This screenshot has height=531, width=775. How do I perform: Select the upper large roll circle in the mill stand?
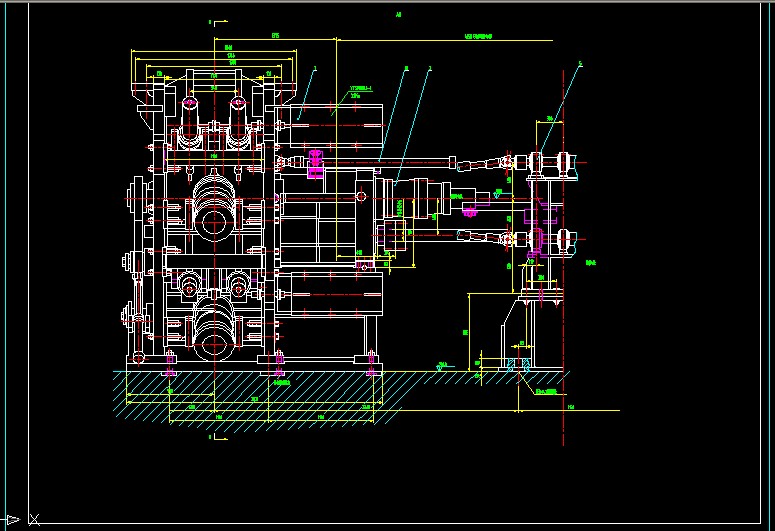[214, 222]
